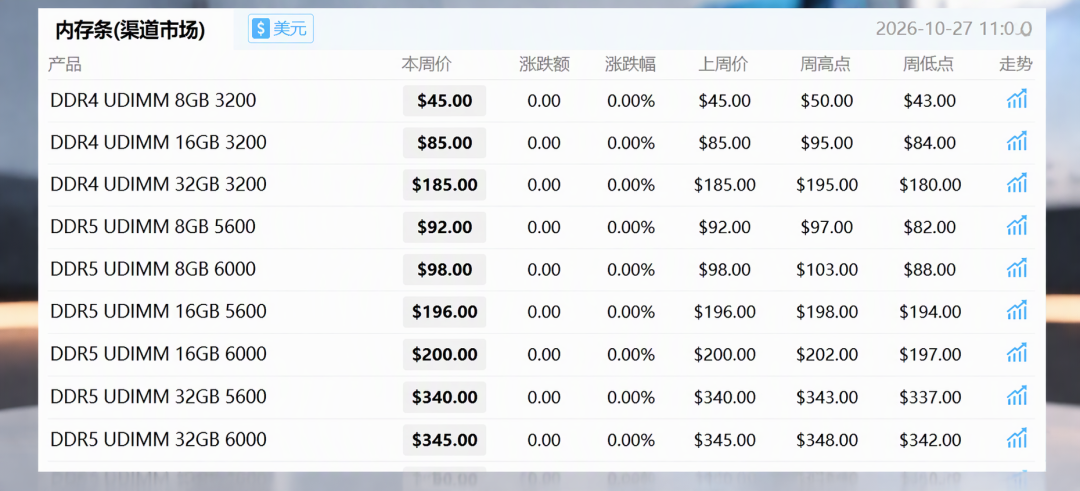Click weekly low $88.00
This screenshot has height=491, width=1080.
[x=930, y=270]
